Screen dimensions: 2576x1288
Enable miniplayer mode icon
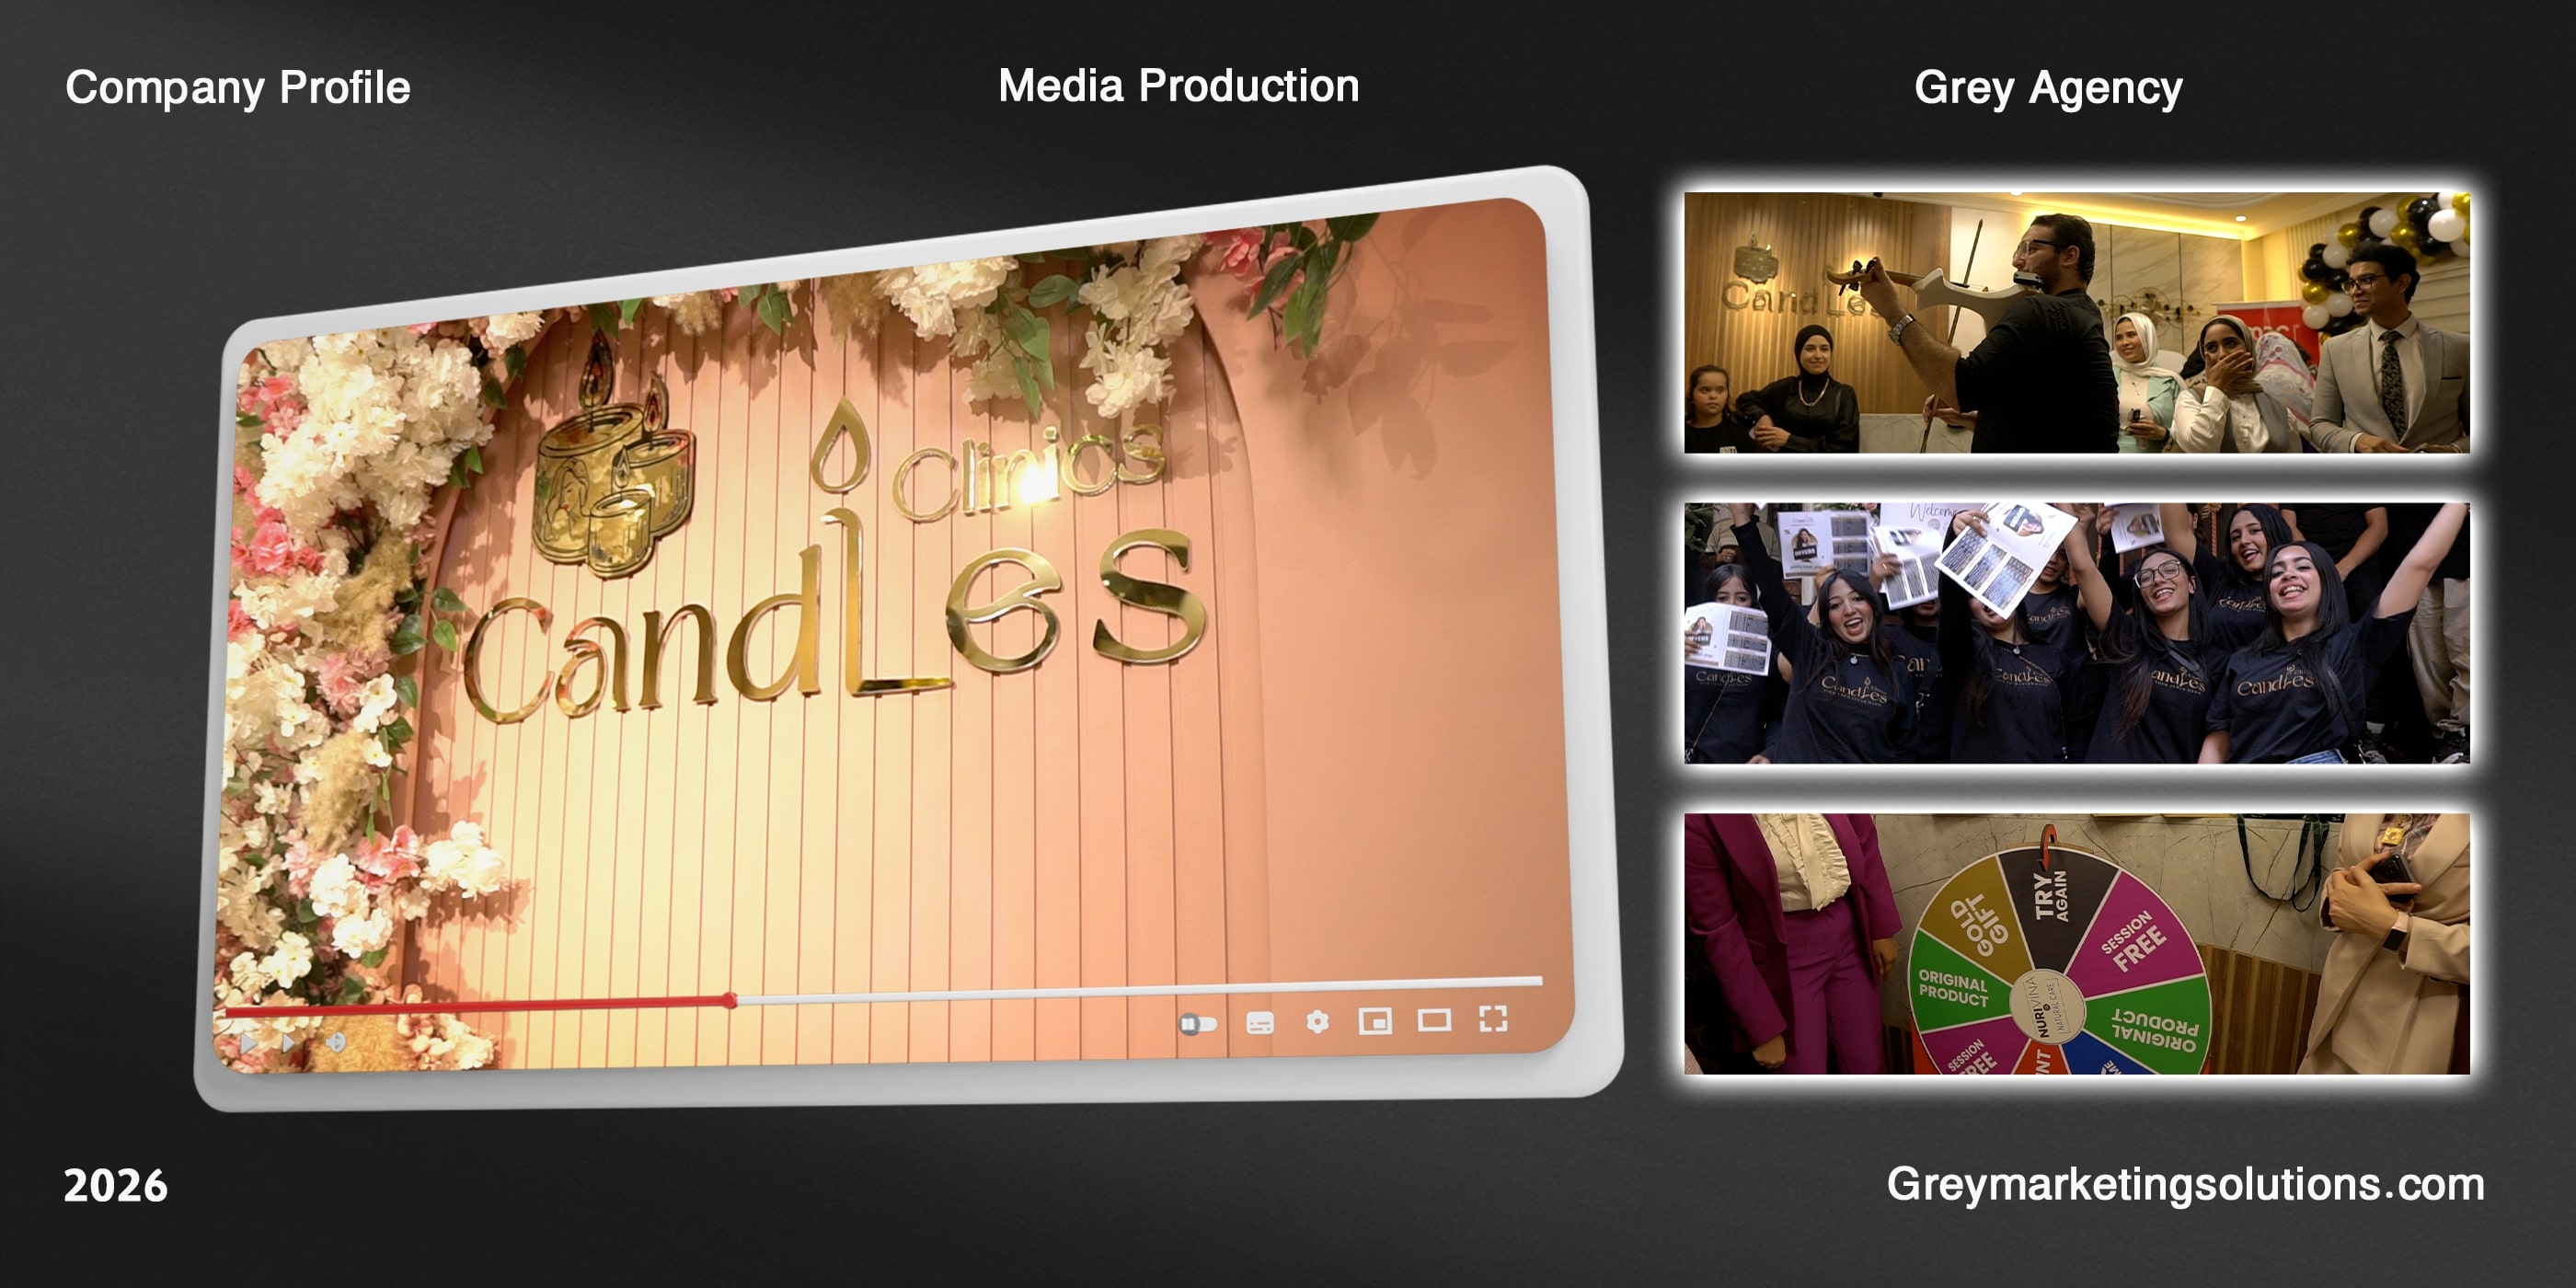[1375, 1021]
